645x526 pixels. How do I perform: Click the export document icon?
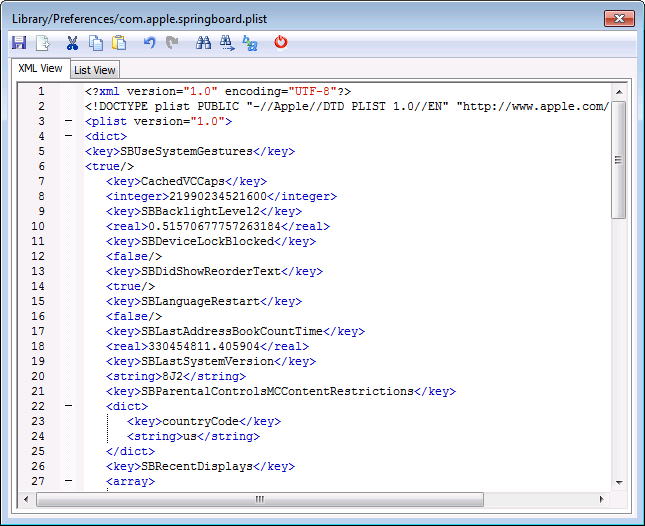(x=43, y=43)
